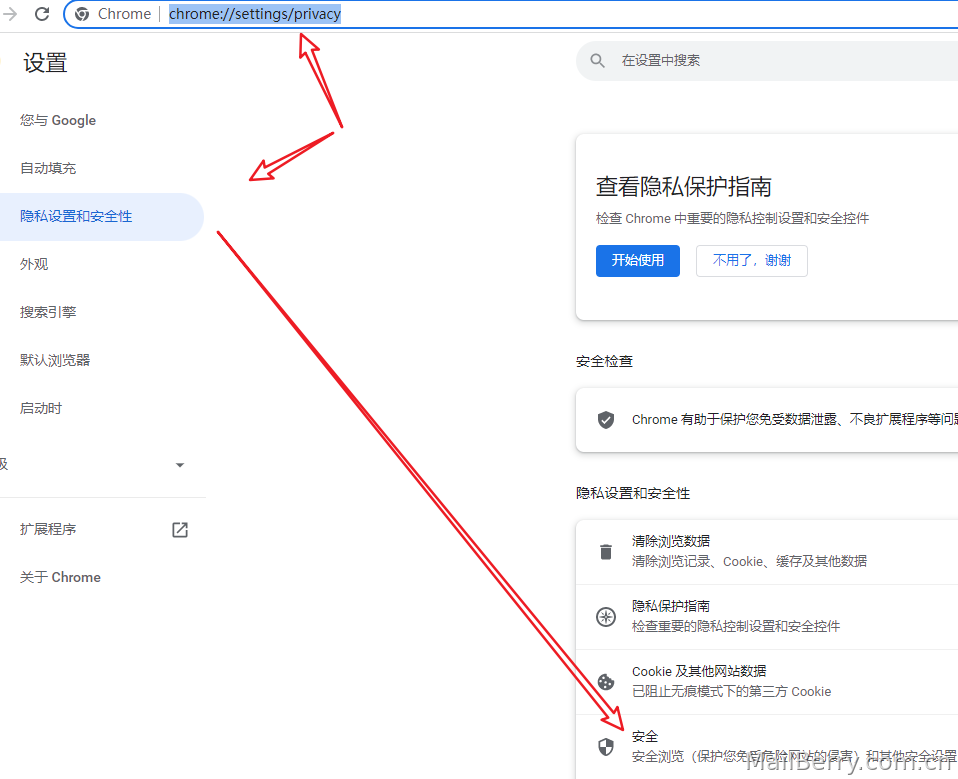Click the privacy guide compass icon
Screen dimensions: 958x779
[605, 616]
